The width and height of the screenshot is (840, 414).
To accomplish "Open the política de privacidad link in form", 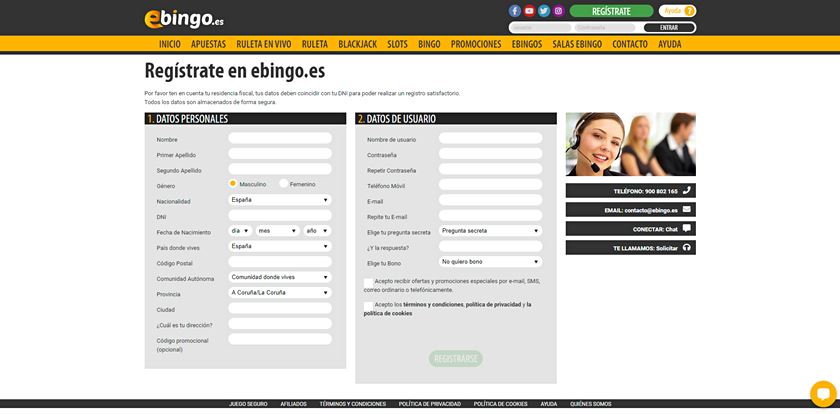I will (x=493, y=305).
